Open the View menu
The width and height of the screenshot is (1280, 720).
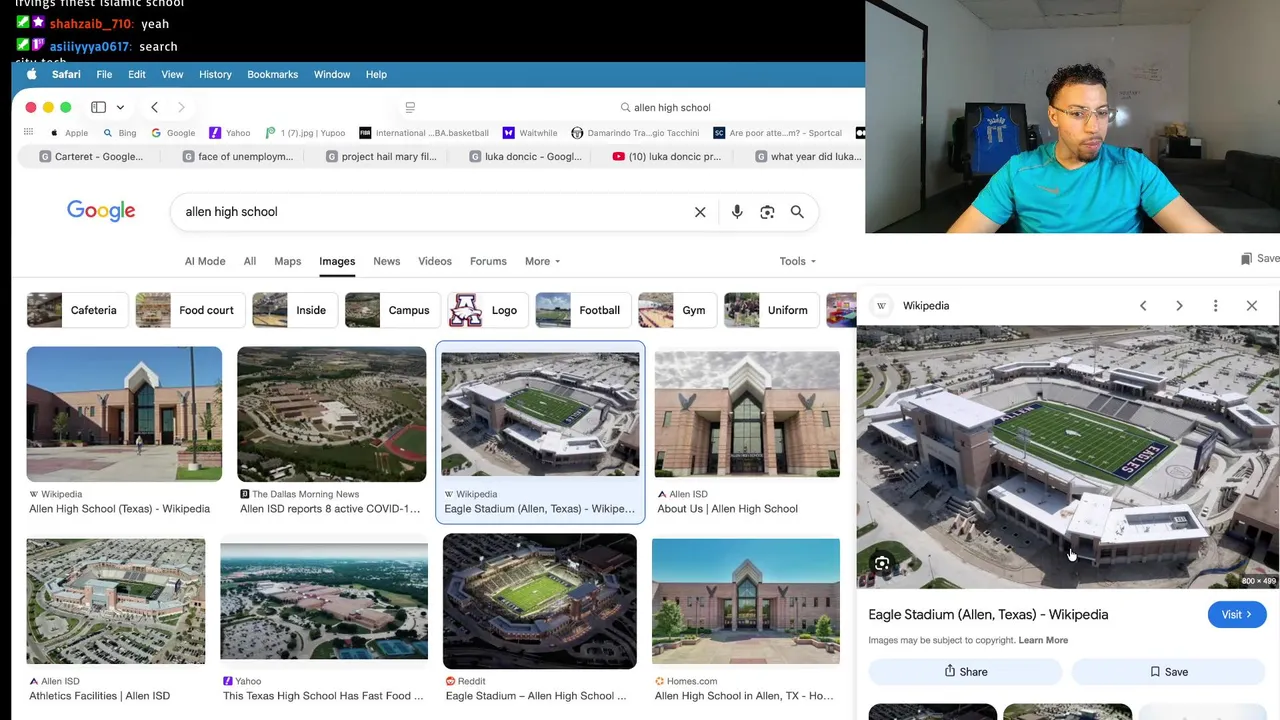pyautogui.click(x=172, y=74)
